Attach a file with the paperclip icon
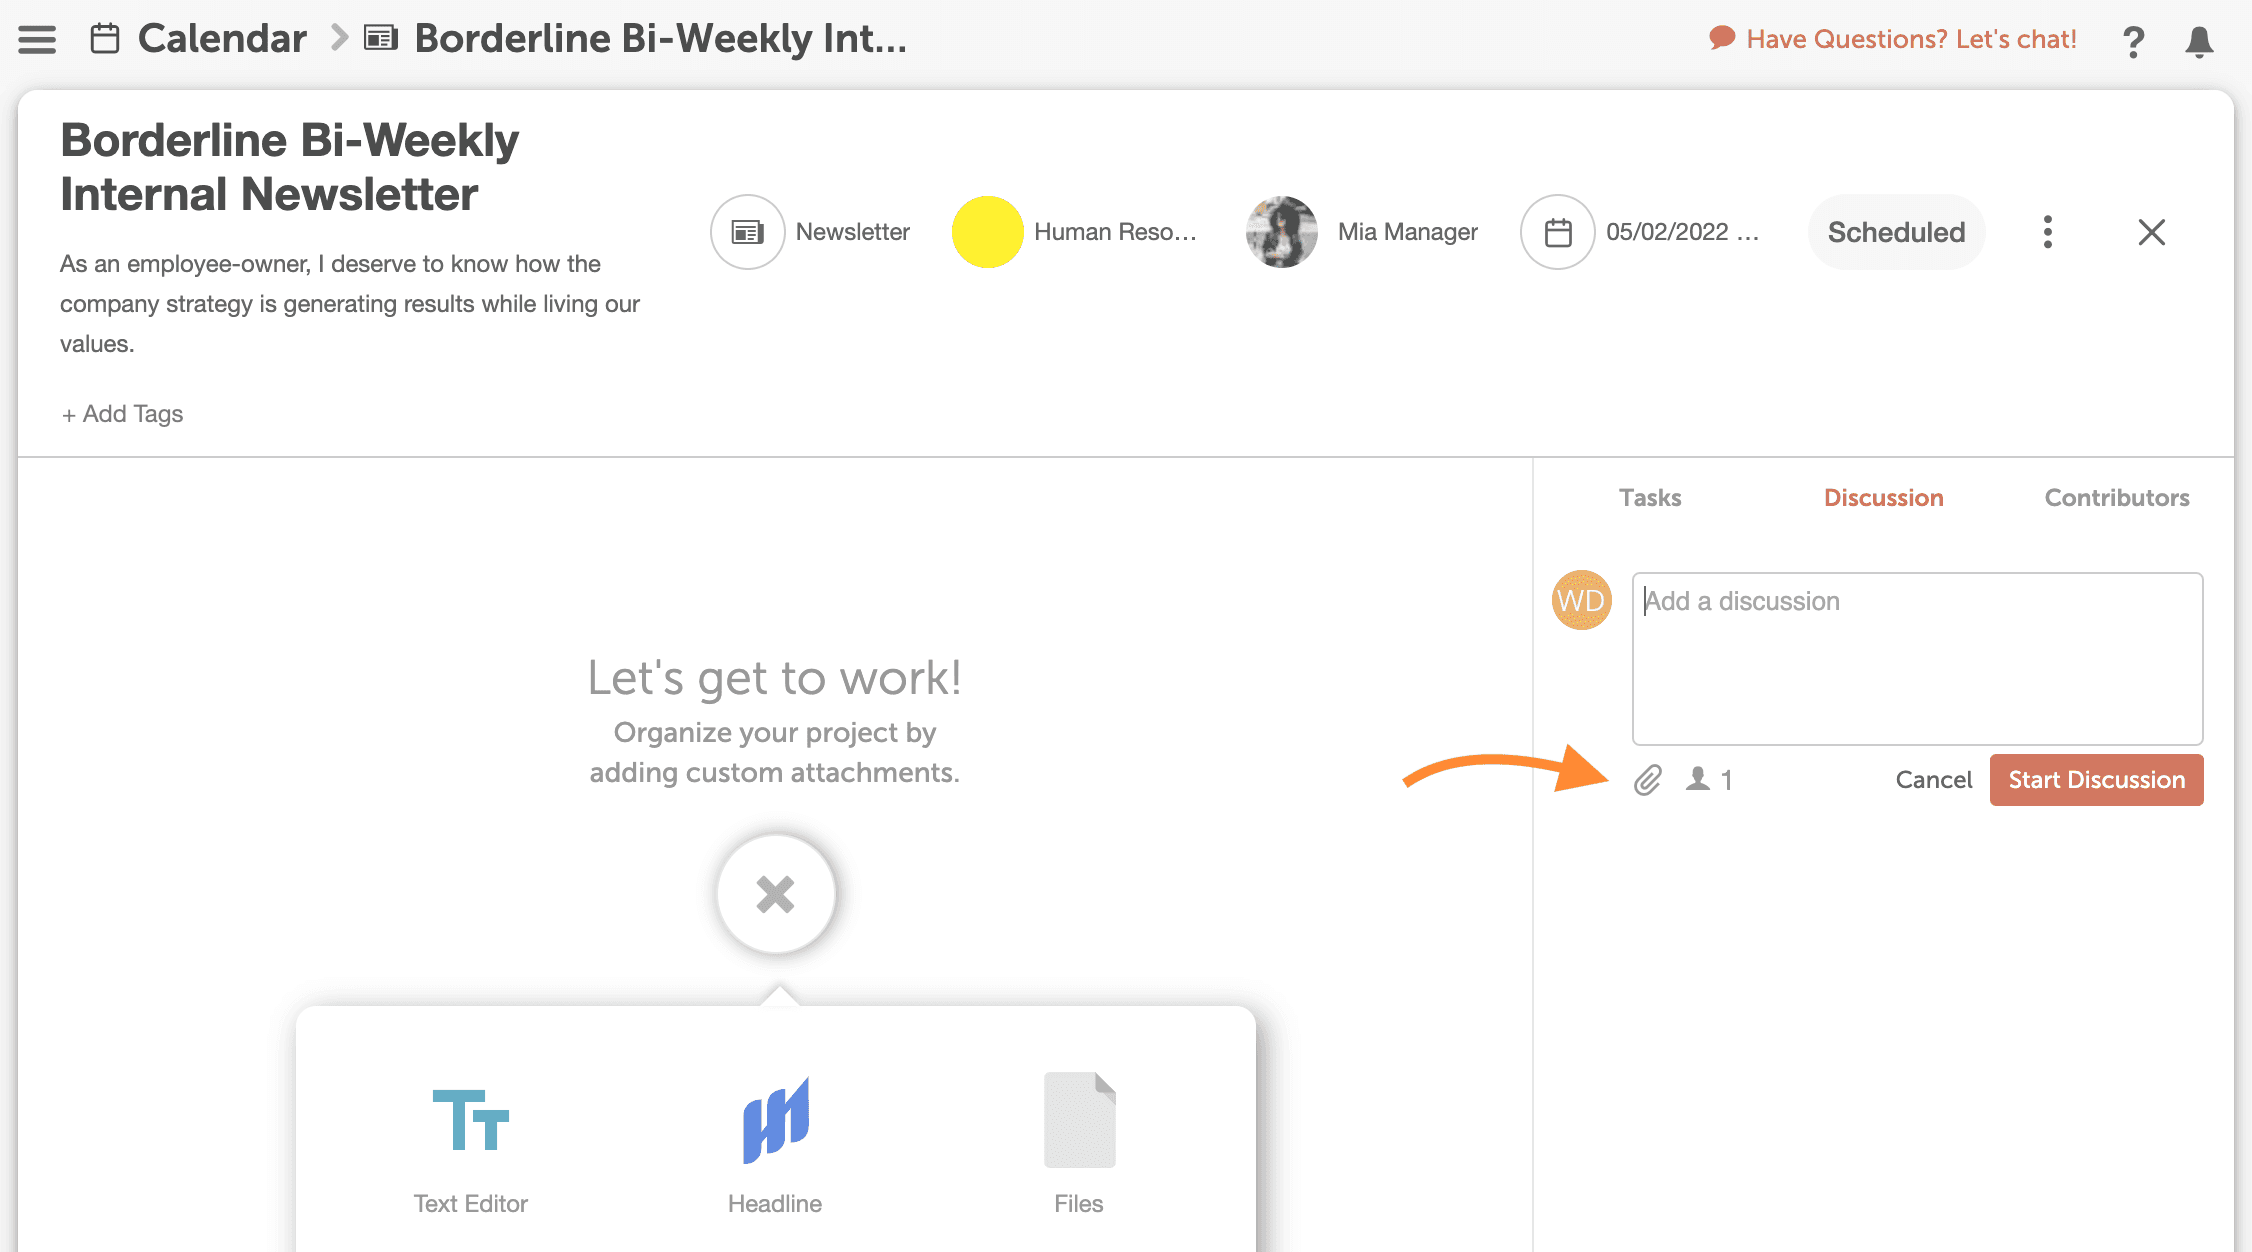The height and width of the screenshot is (1252, 2252). click(1648, 780)
